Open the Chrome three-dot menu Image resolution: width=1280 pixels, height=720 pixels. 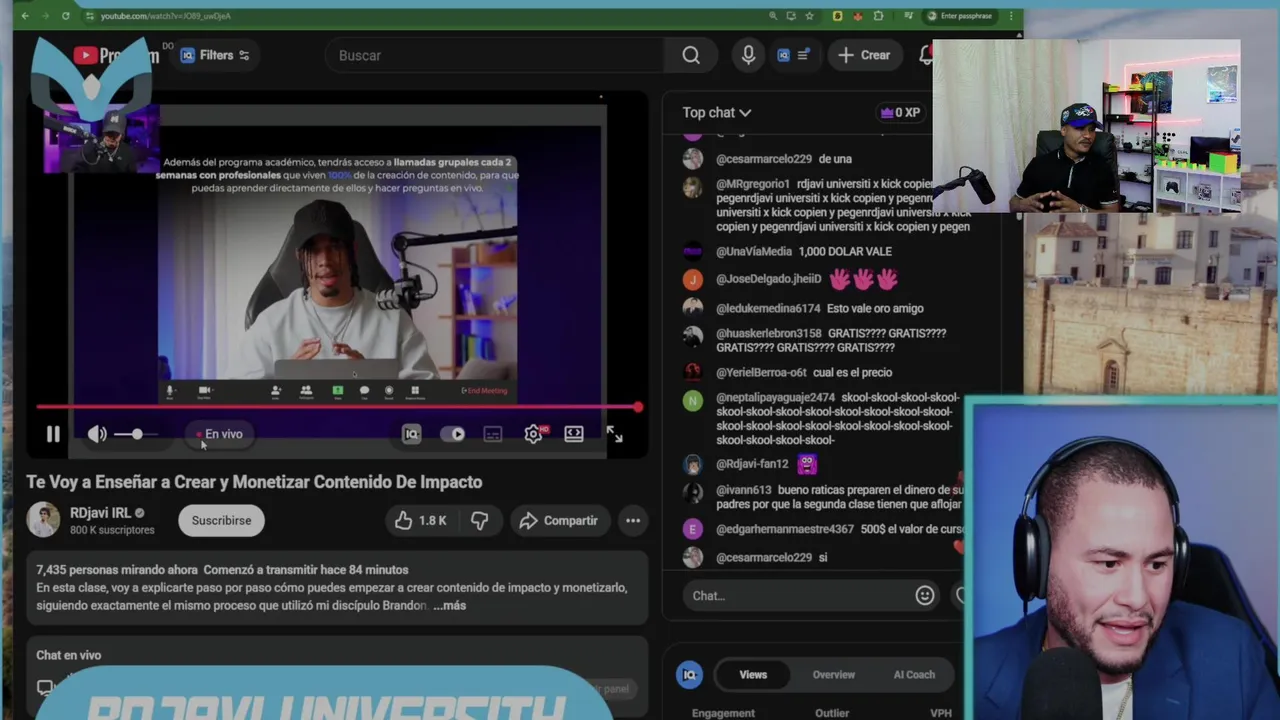[1012, 16]
